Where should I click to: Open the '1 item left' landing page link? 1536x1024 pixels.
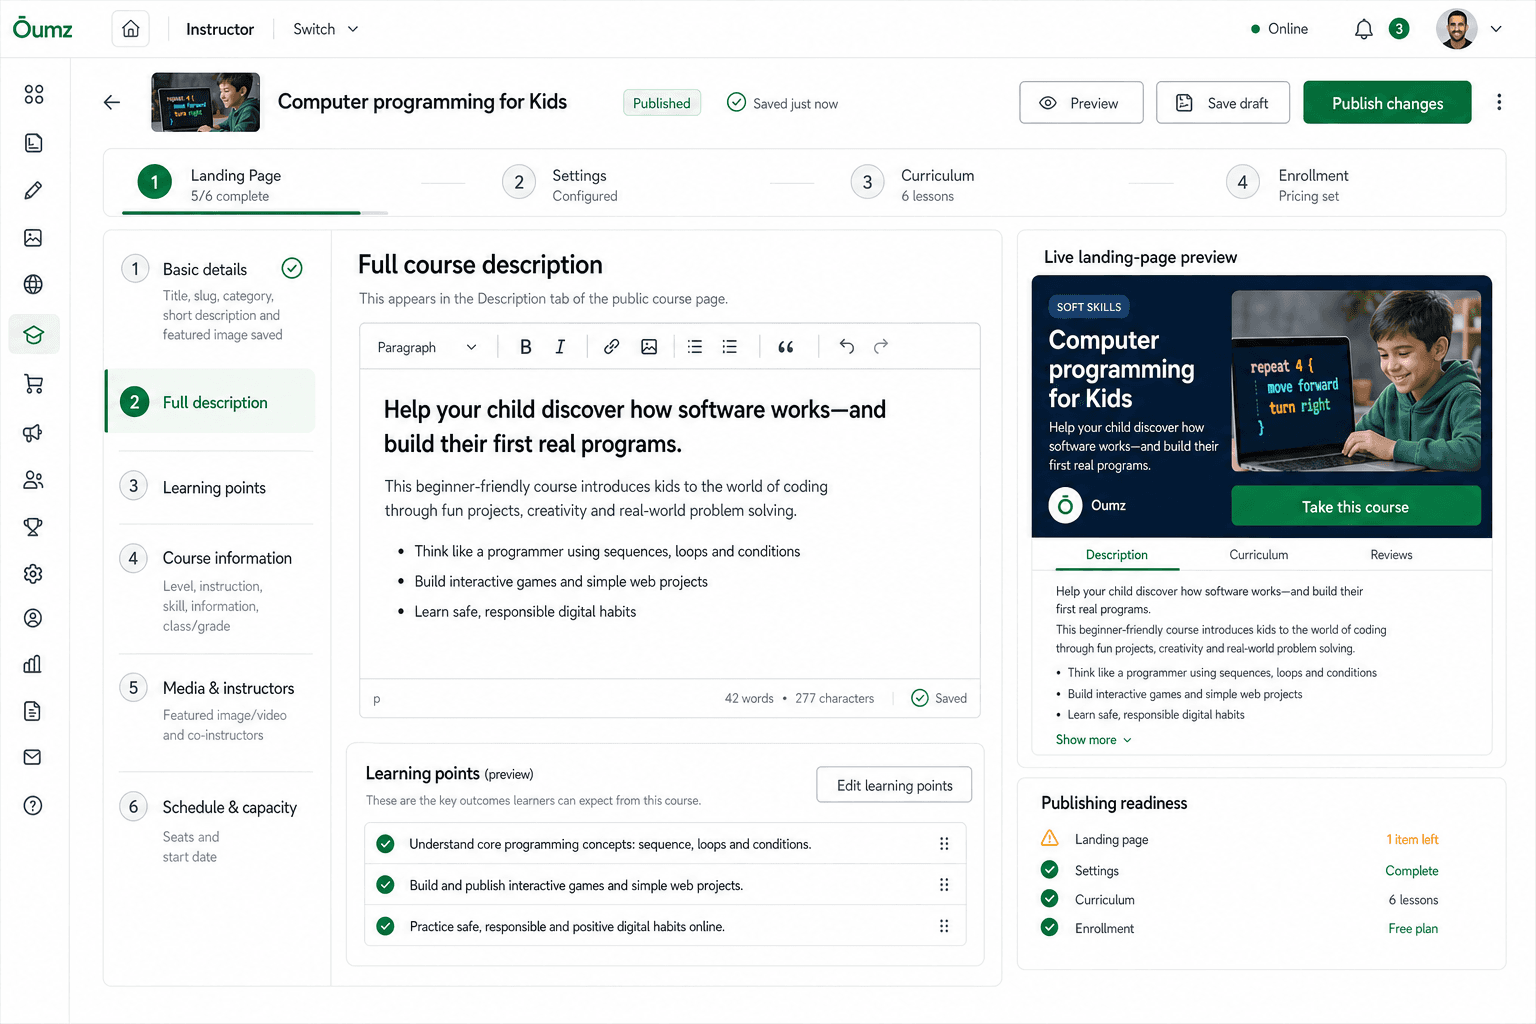[x=1412, y=839]
